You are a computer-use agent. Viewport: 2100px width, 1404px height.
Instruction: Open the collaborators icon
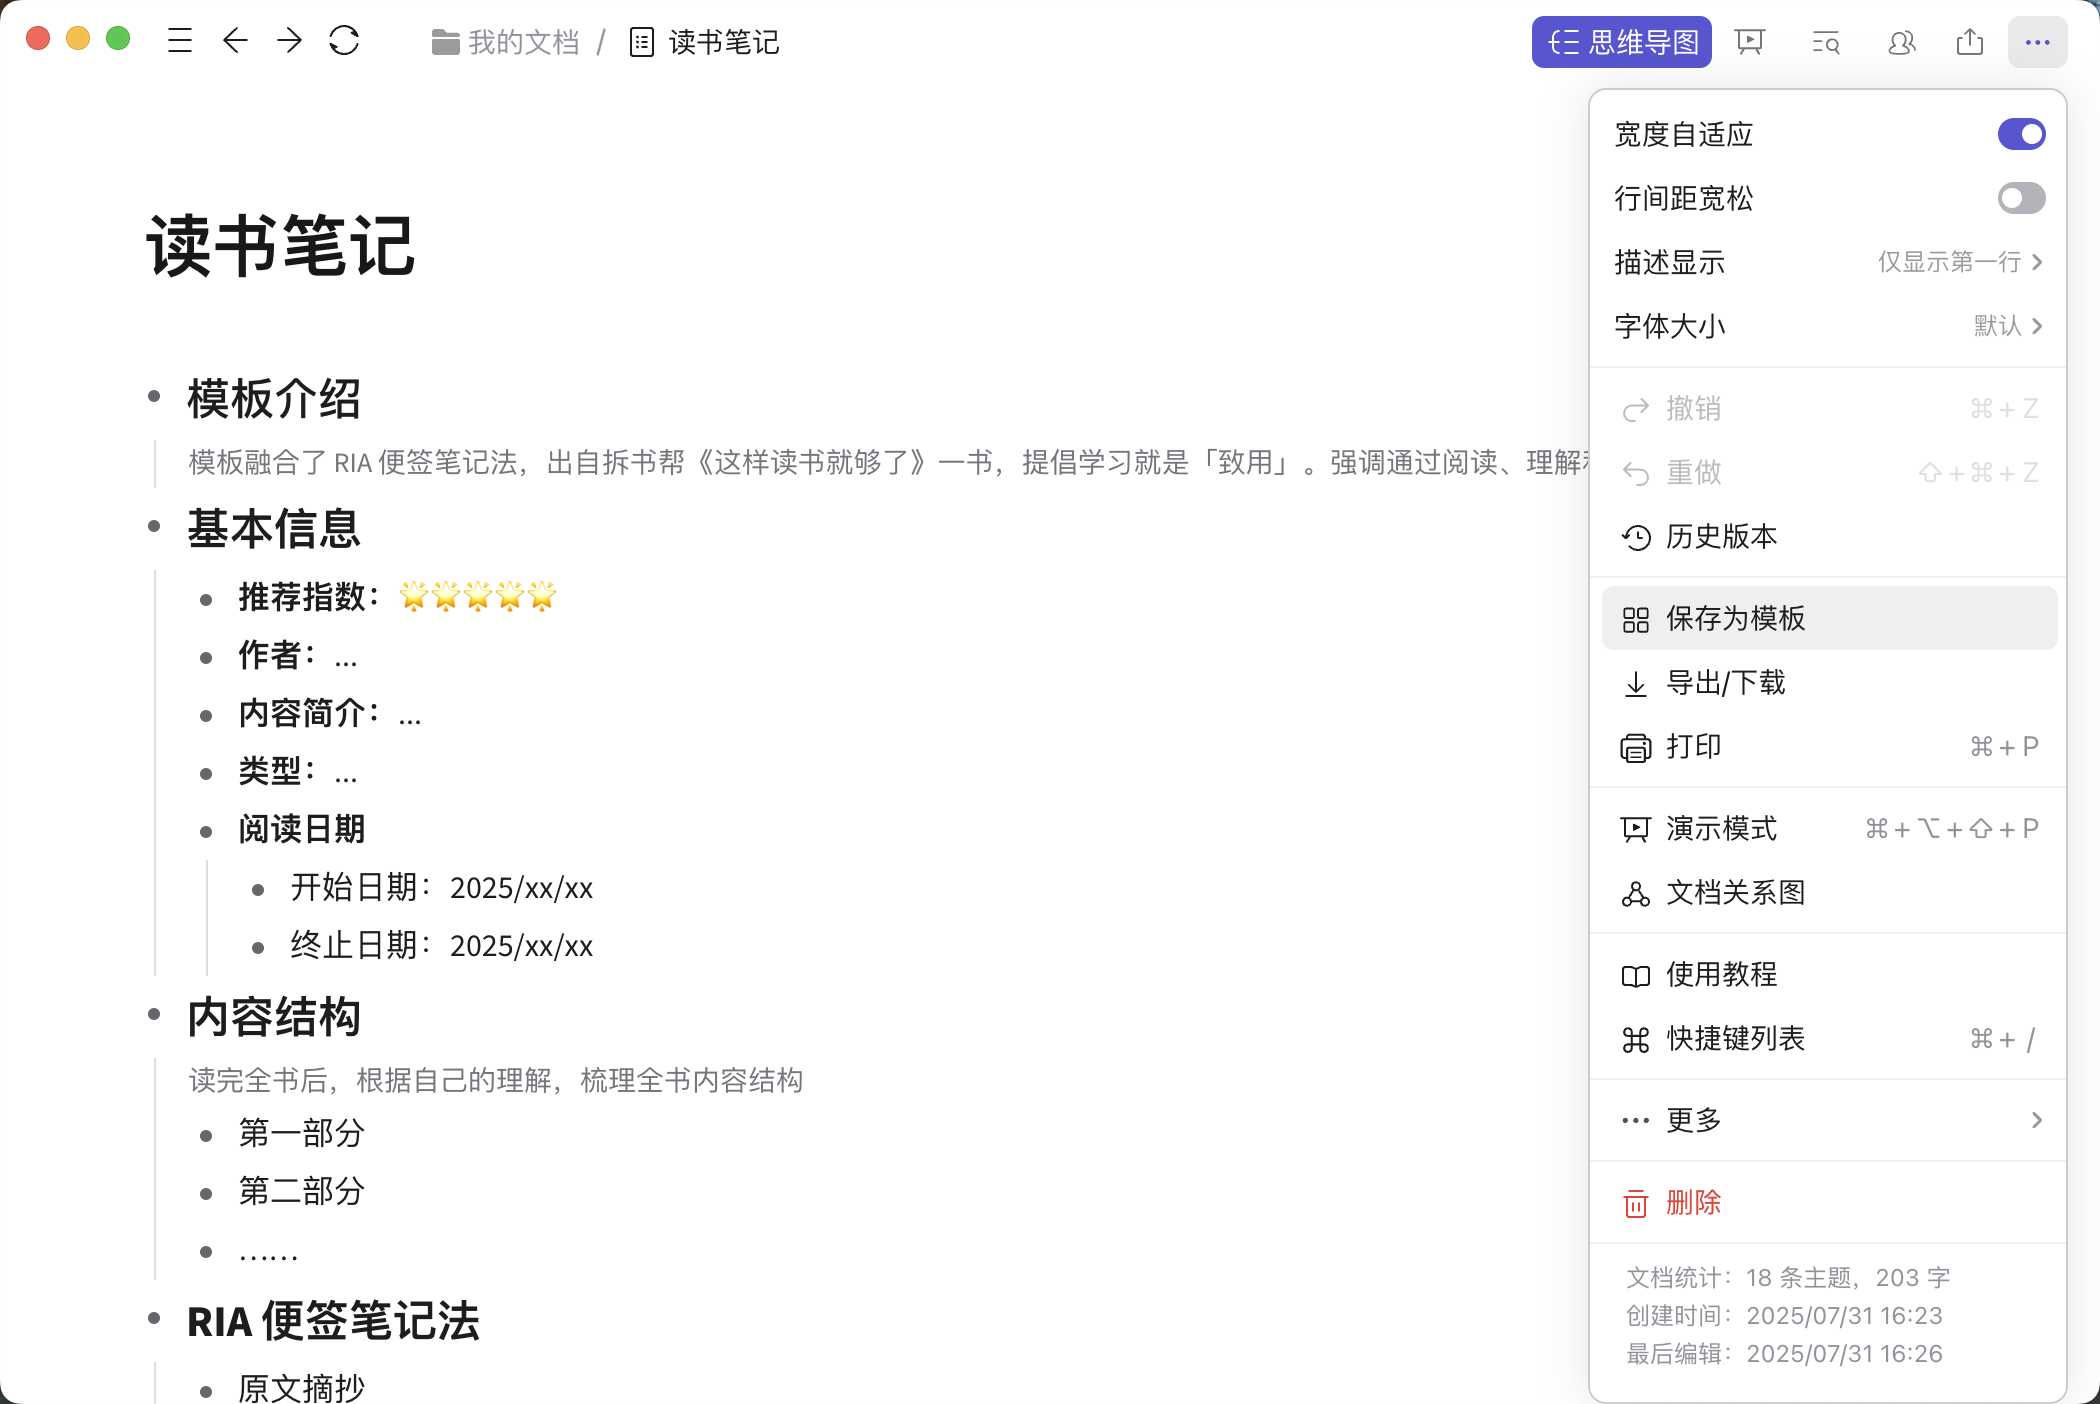pyautogui.click(x=1901, y=42)
